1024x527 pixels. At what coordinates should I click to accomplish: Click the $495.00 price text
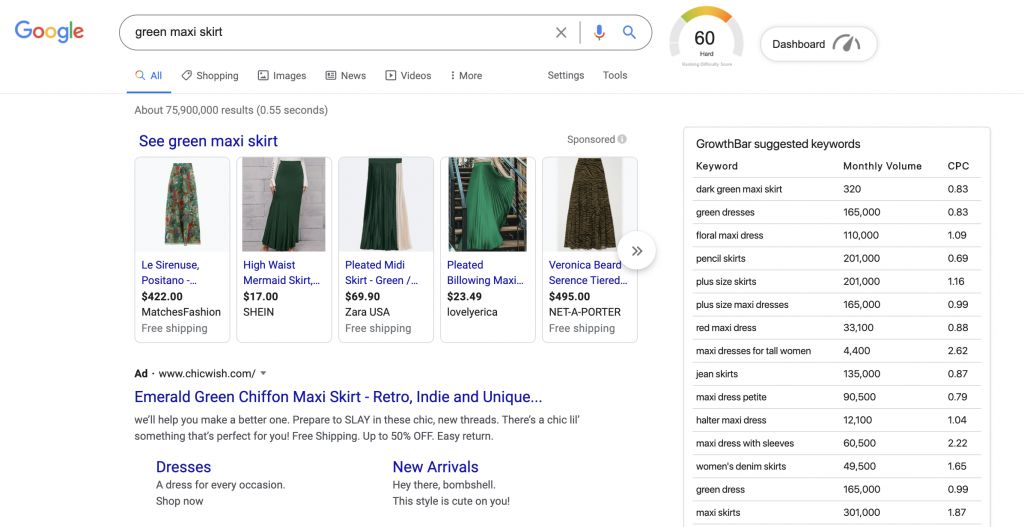569,296
